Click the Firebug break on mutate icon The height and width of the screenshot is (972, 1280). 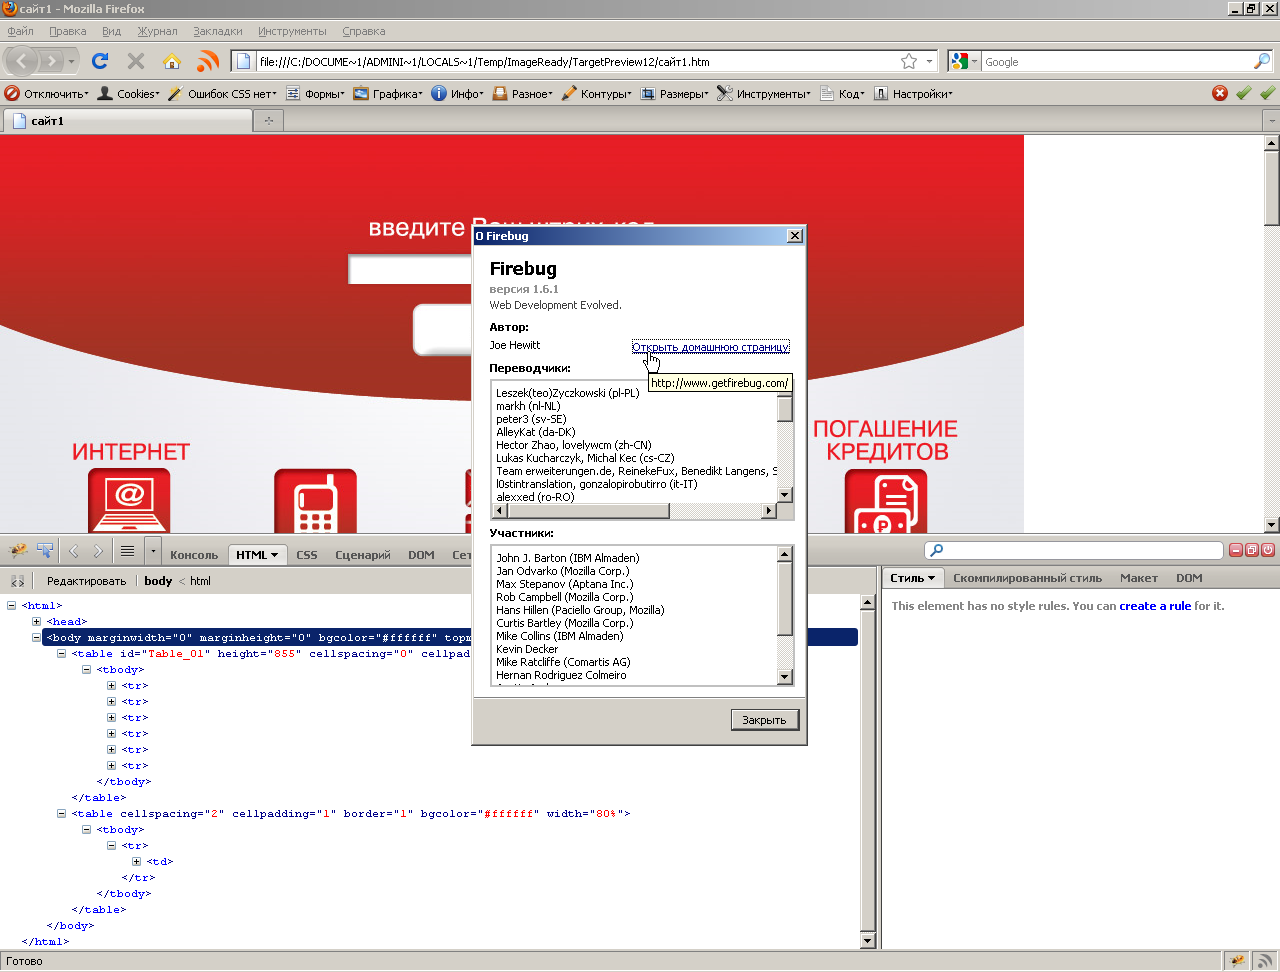point(18,581)
